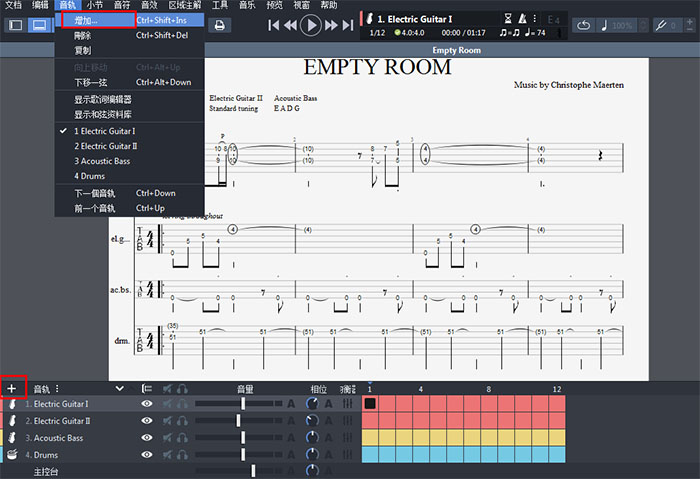Click the loop playback icon
700x479 pixels.
tap(583, 25)
